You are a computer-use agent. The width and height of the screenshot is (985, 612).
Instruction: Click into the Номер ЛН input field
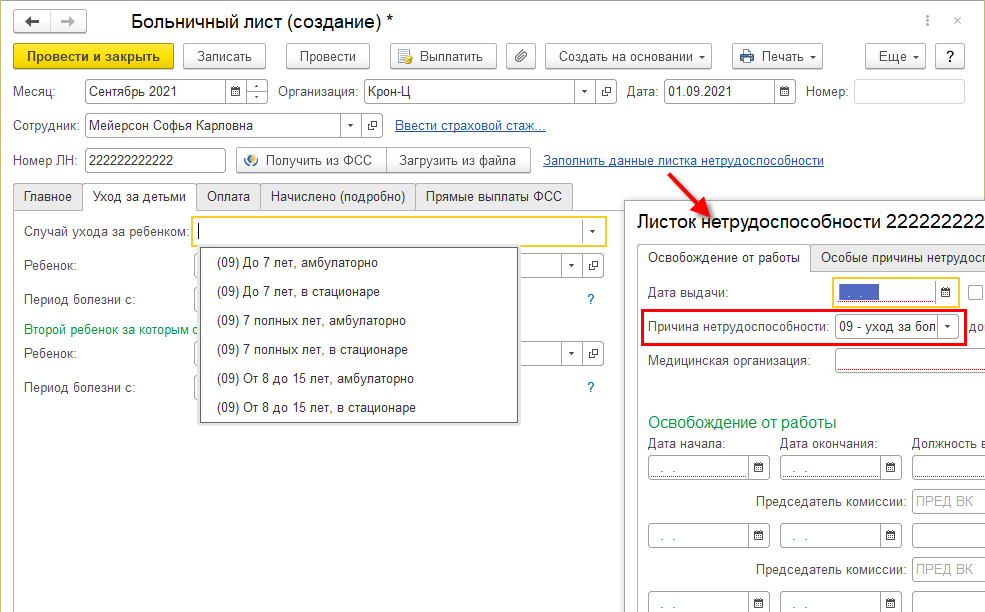(x=156, y=160)
